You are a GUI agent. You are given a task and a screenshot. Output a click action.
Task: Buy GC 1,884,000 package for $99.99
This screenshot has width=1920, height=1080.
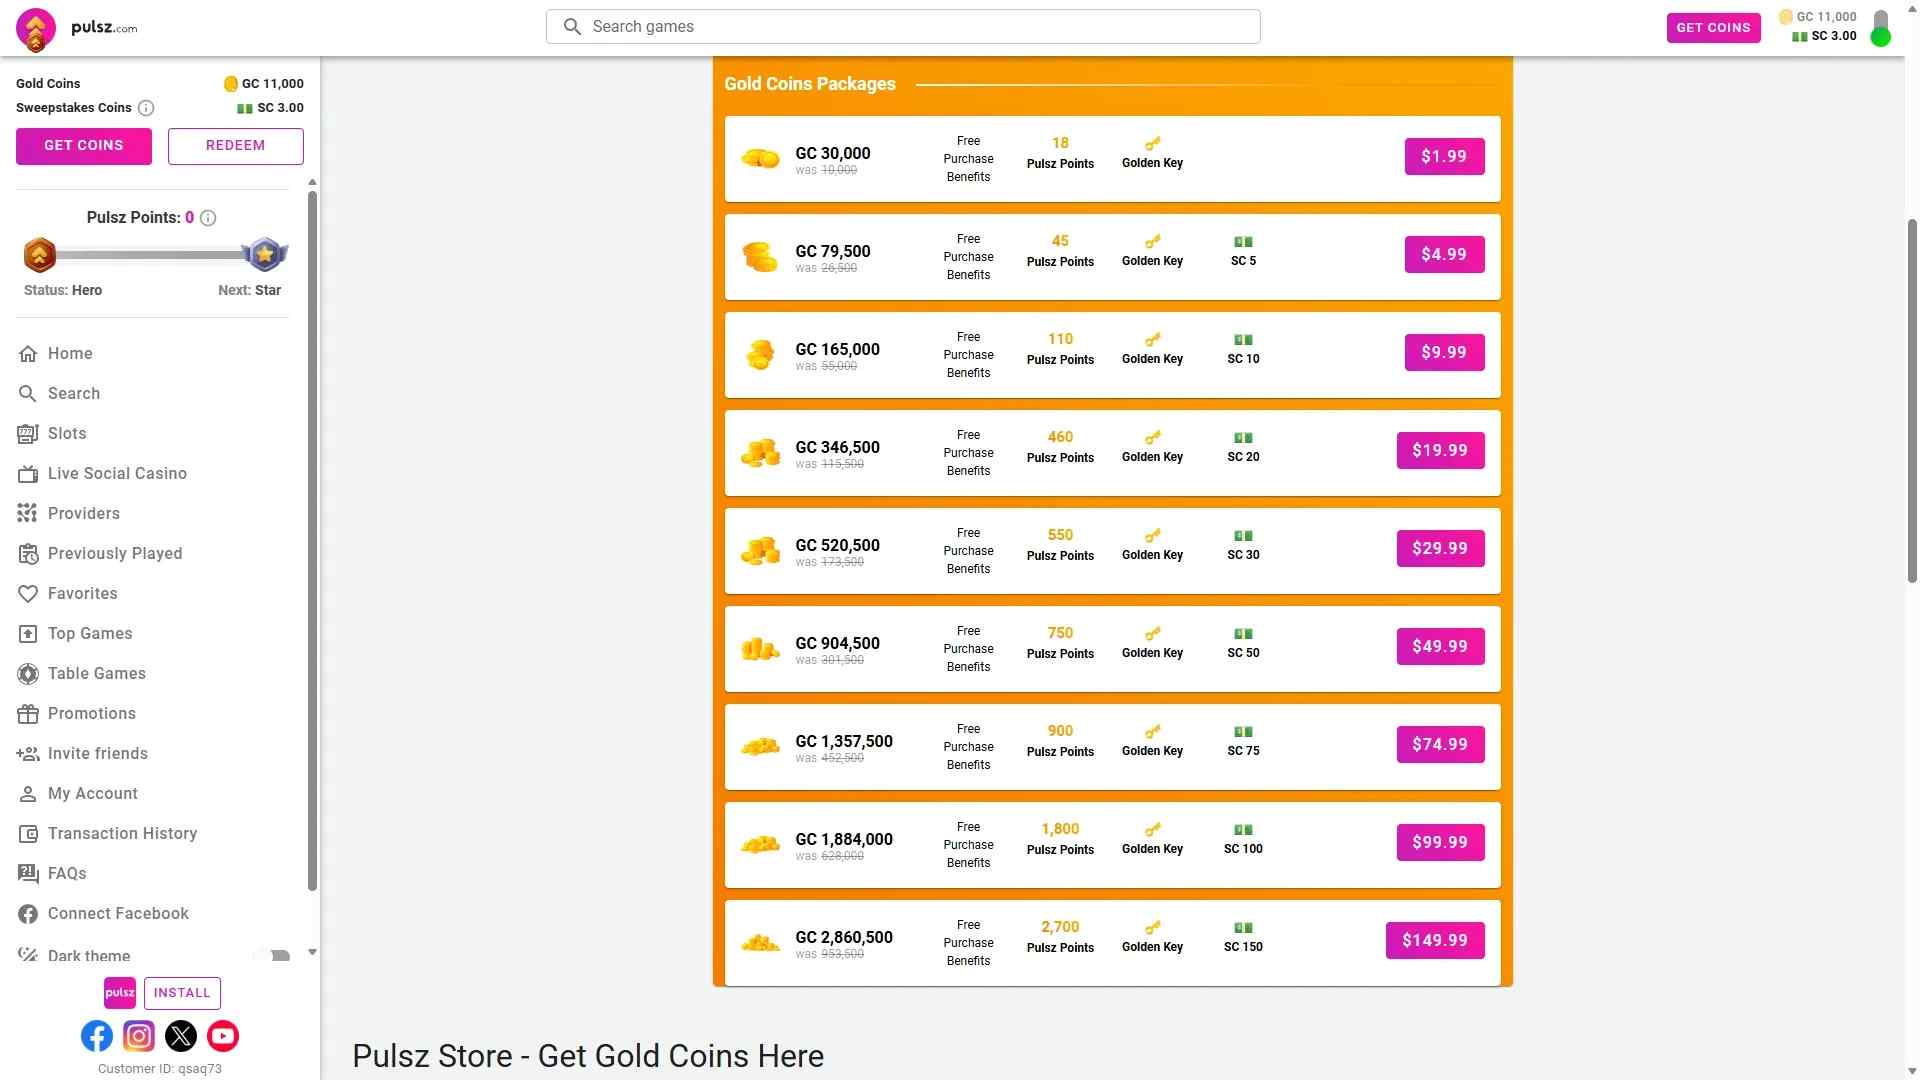click(x=1440, y=843)
